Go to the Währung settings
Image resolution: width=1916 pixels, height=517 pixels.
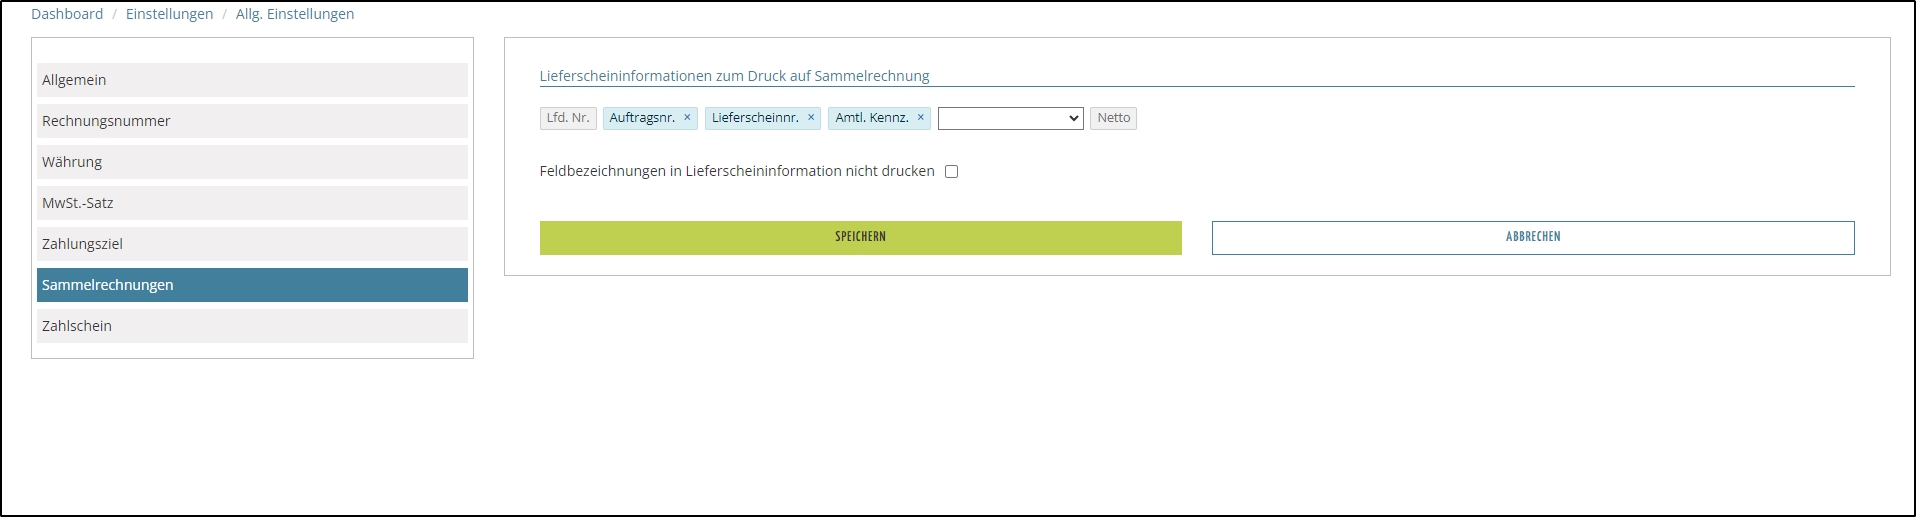pyautogui.click(x=252, y=162)
